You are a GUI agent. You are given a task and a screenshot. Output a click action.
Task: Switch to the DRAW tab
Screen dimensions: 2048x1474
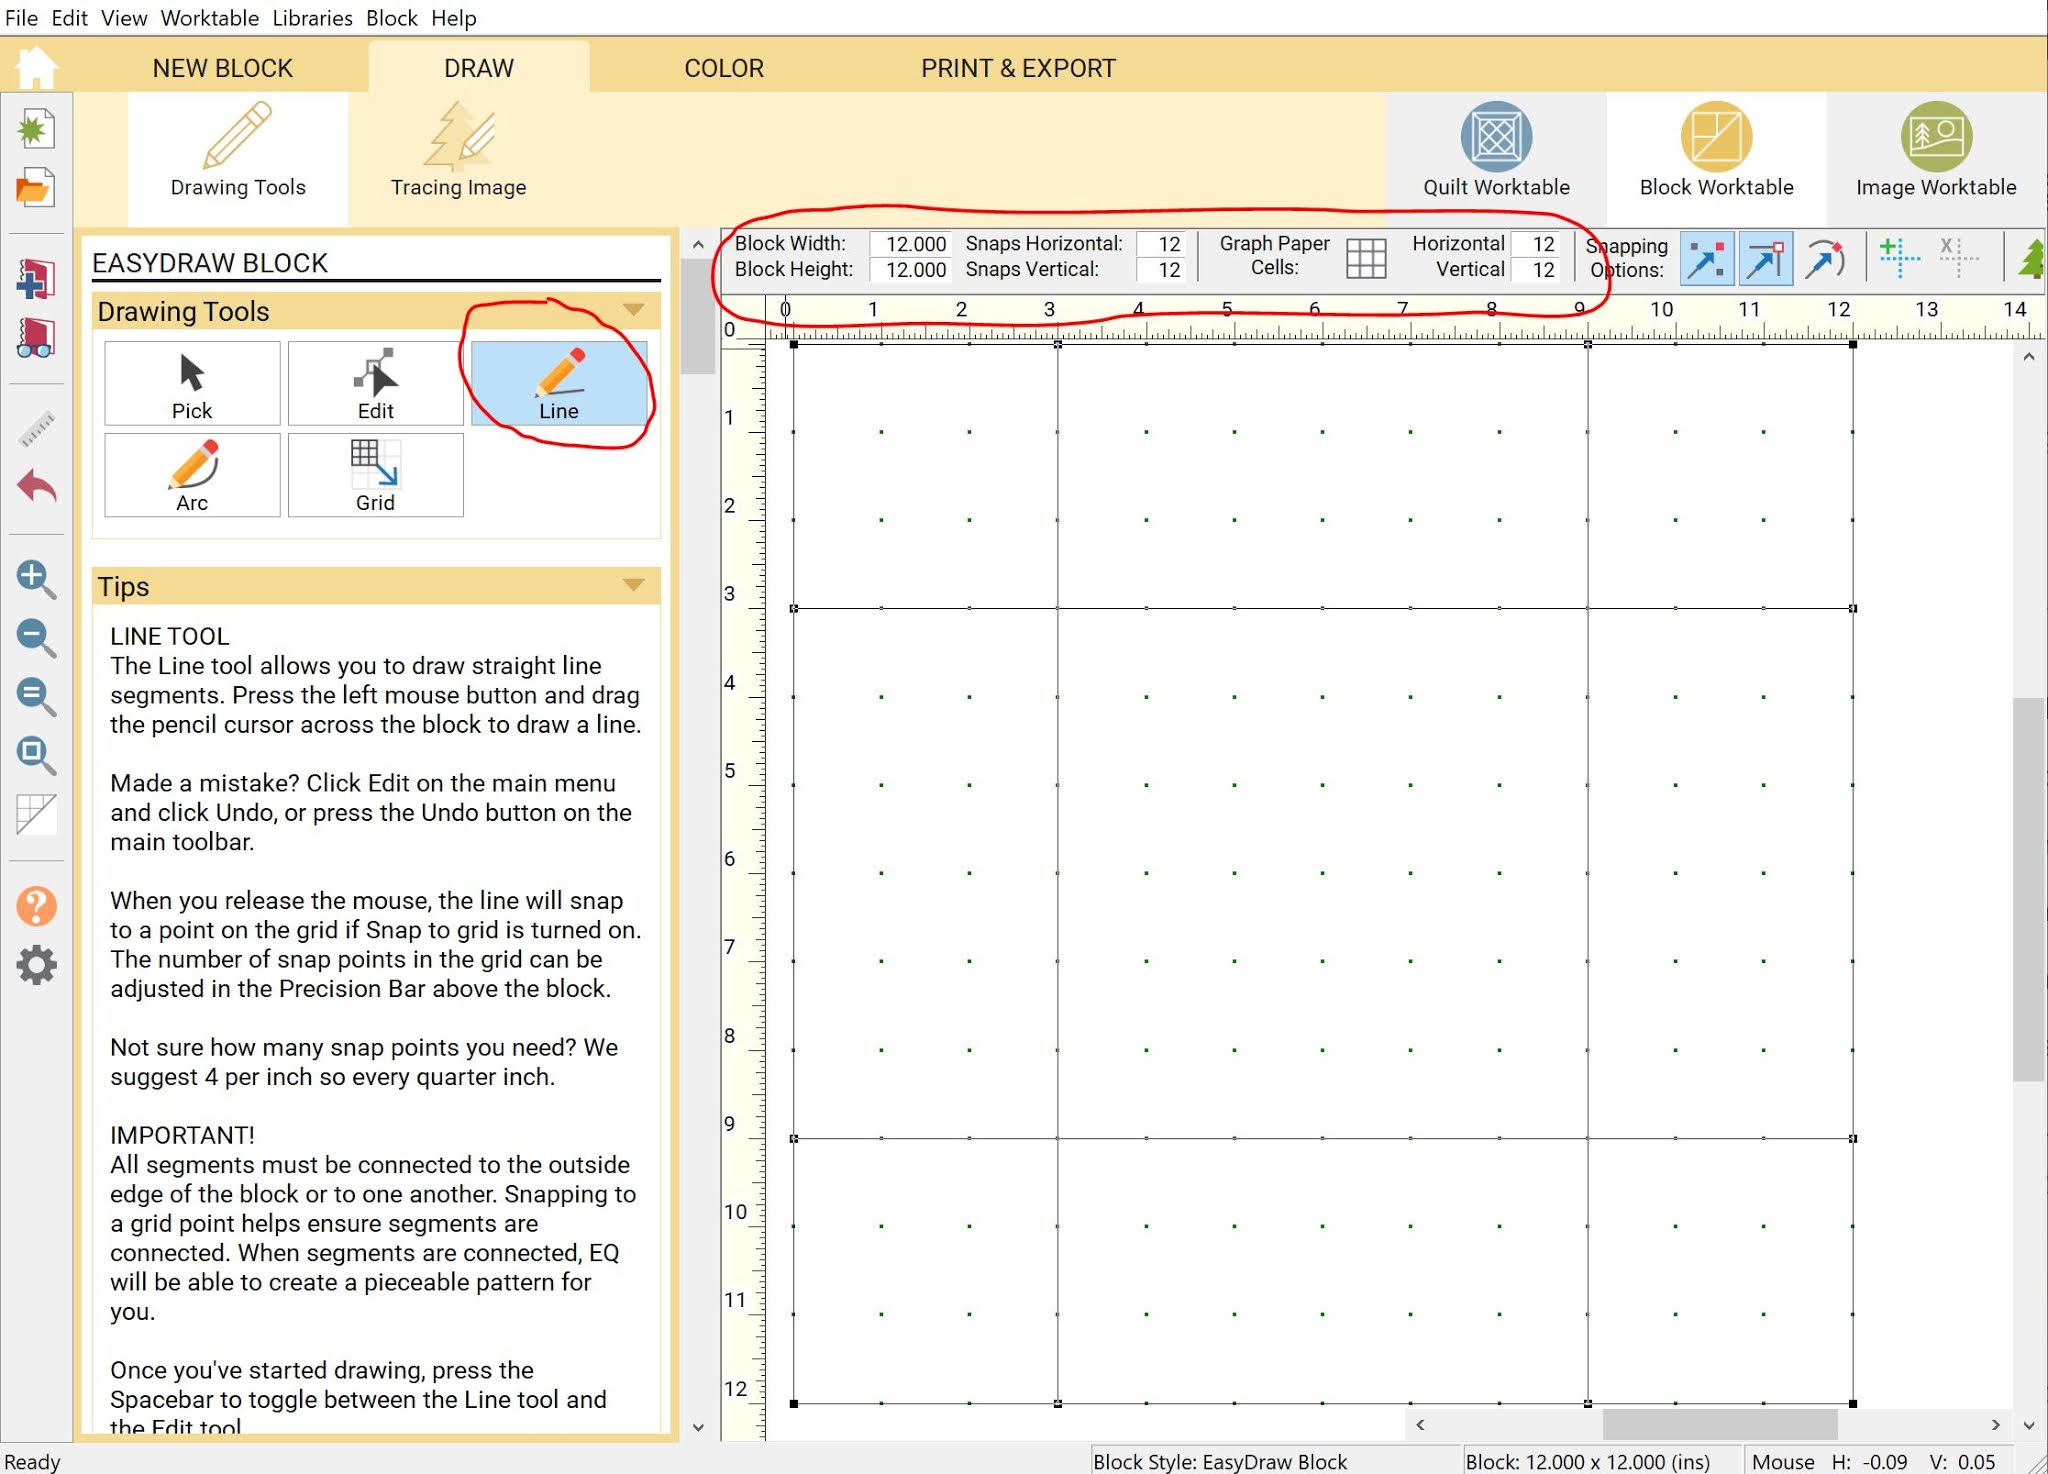point(479,68)
